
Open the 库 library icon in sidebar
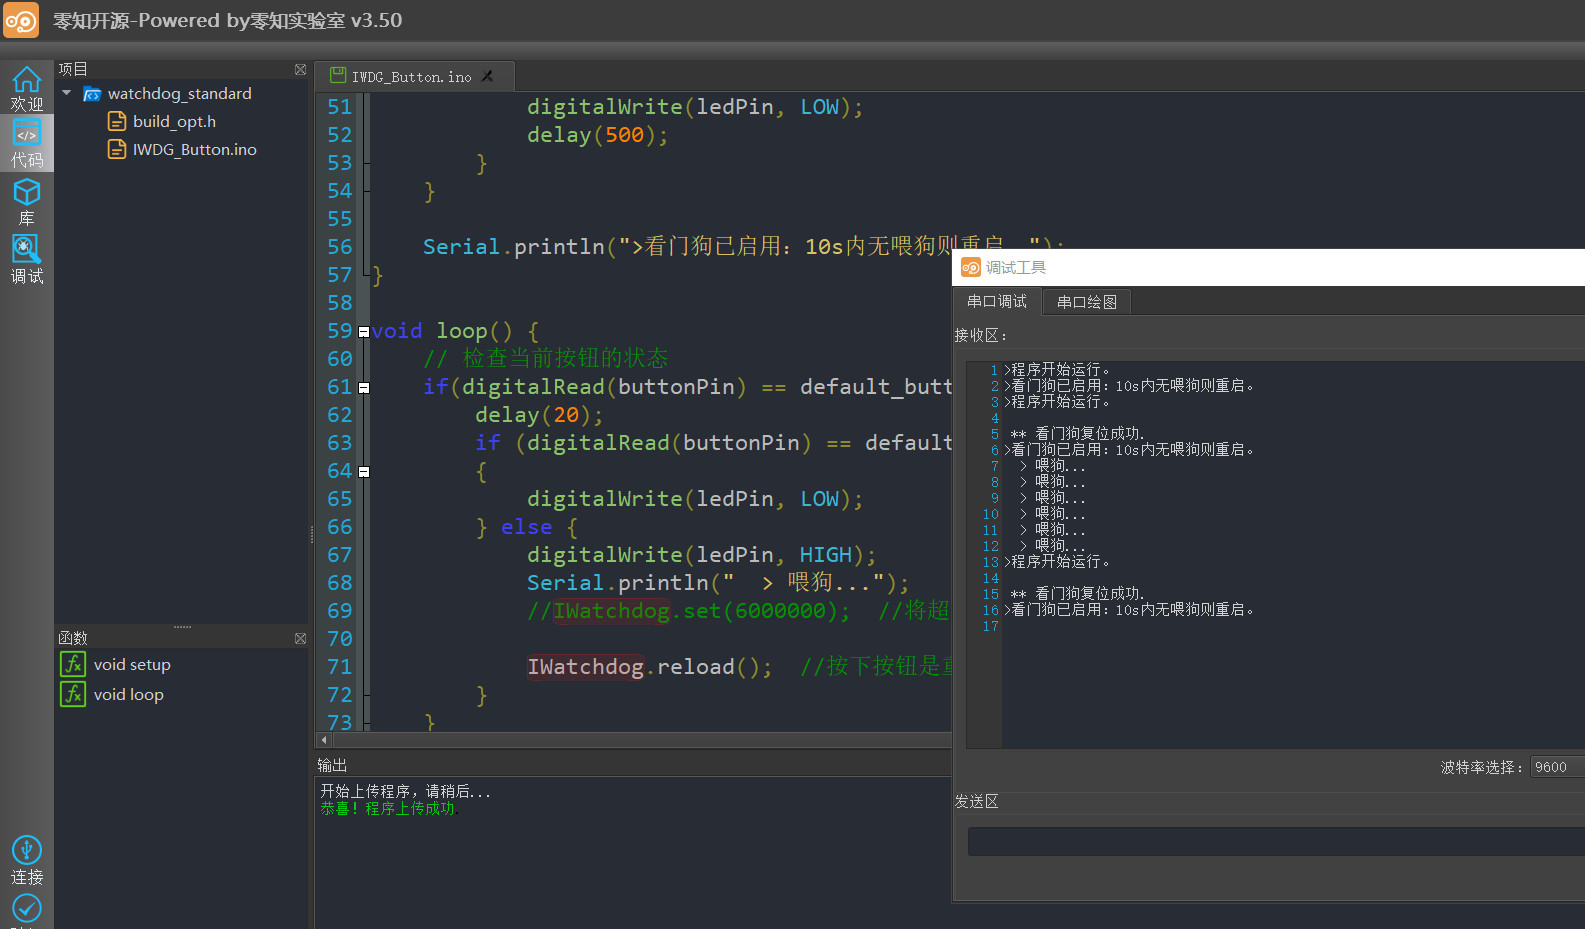click(x=26, y=201)
